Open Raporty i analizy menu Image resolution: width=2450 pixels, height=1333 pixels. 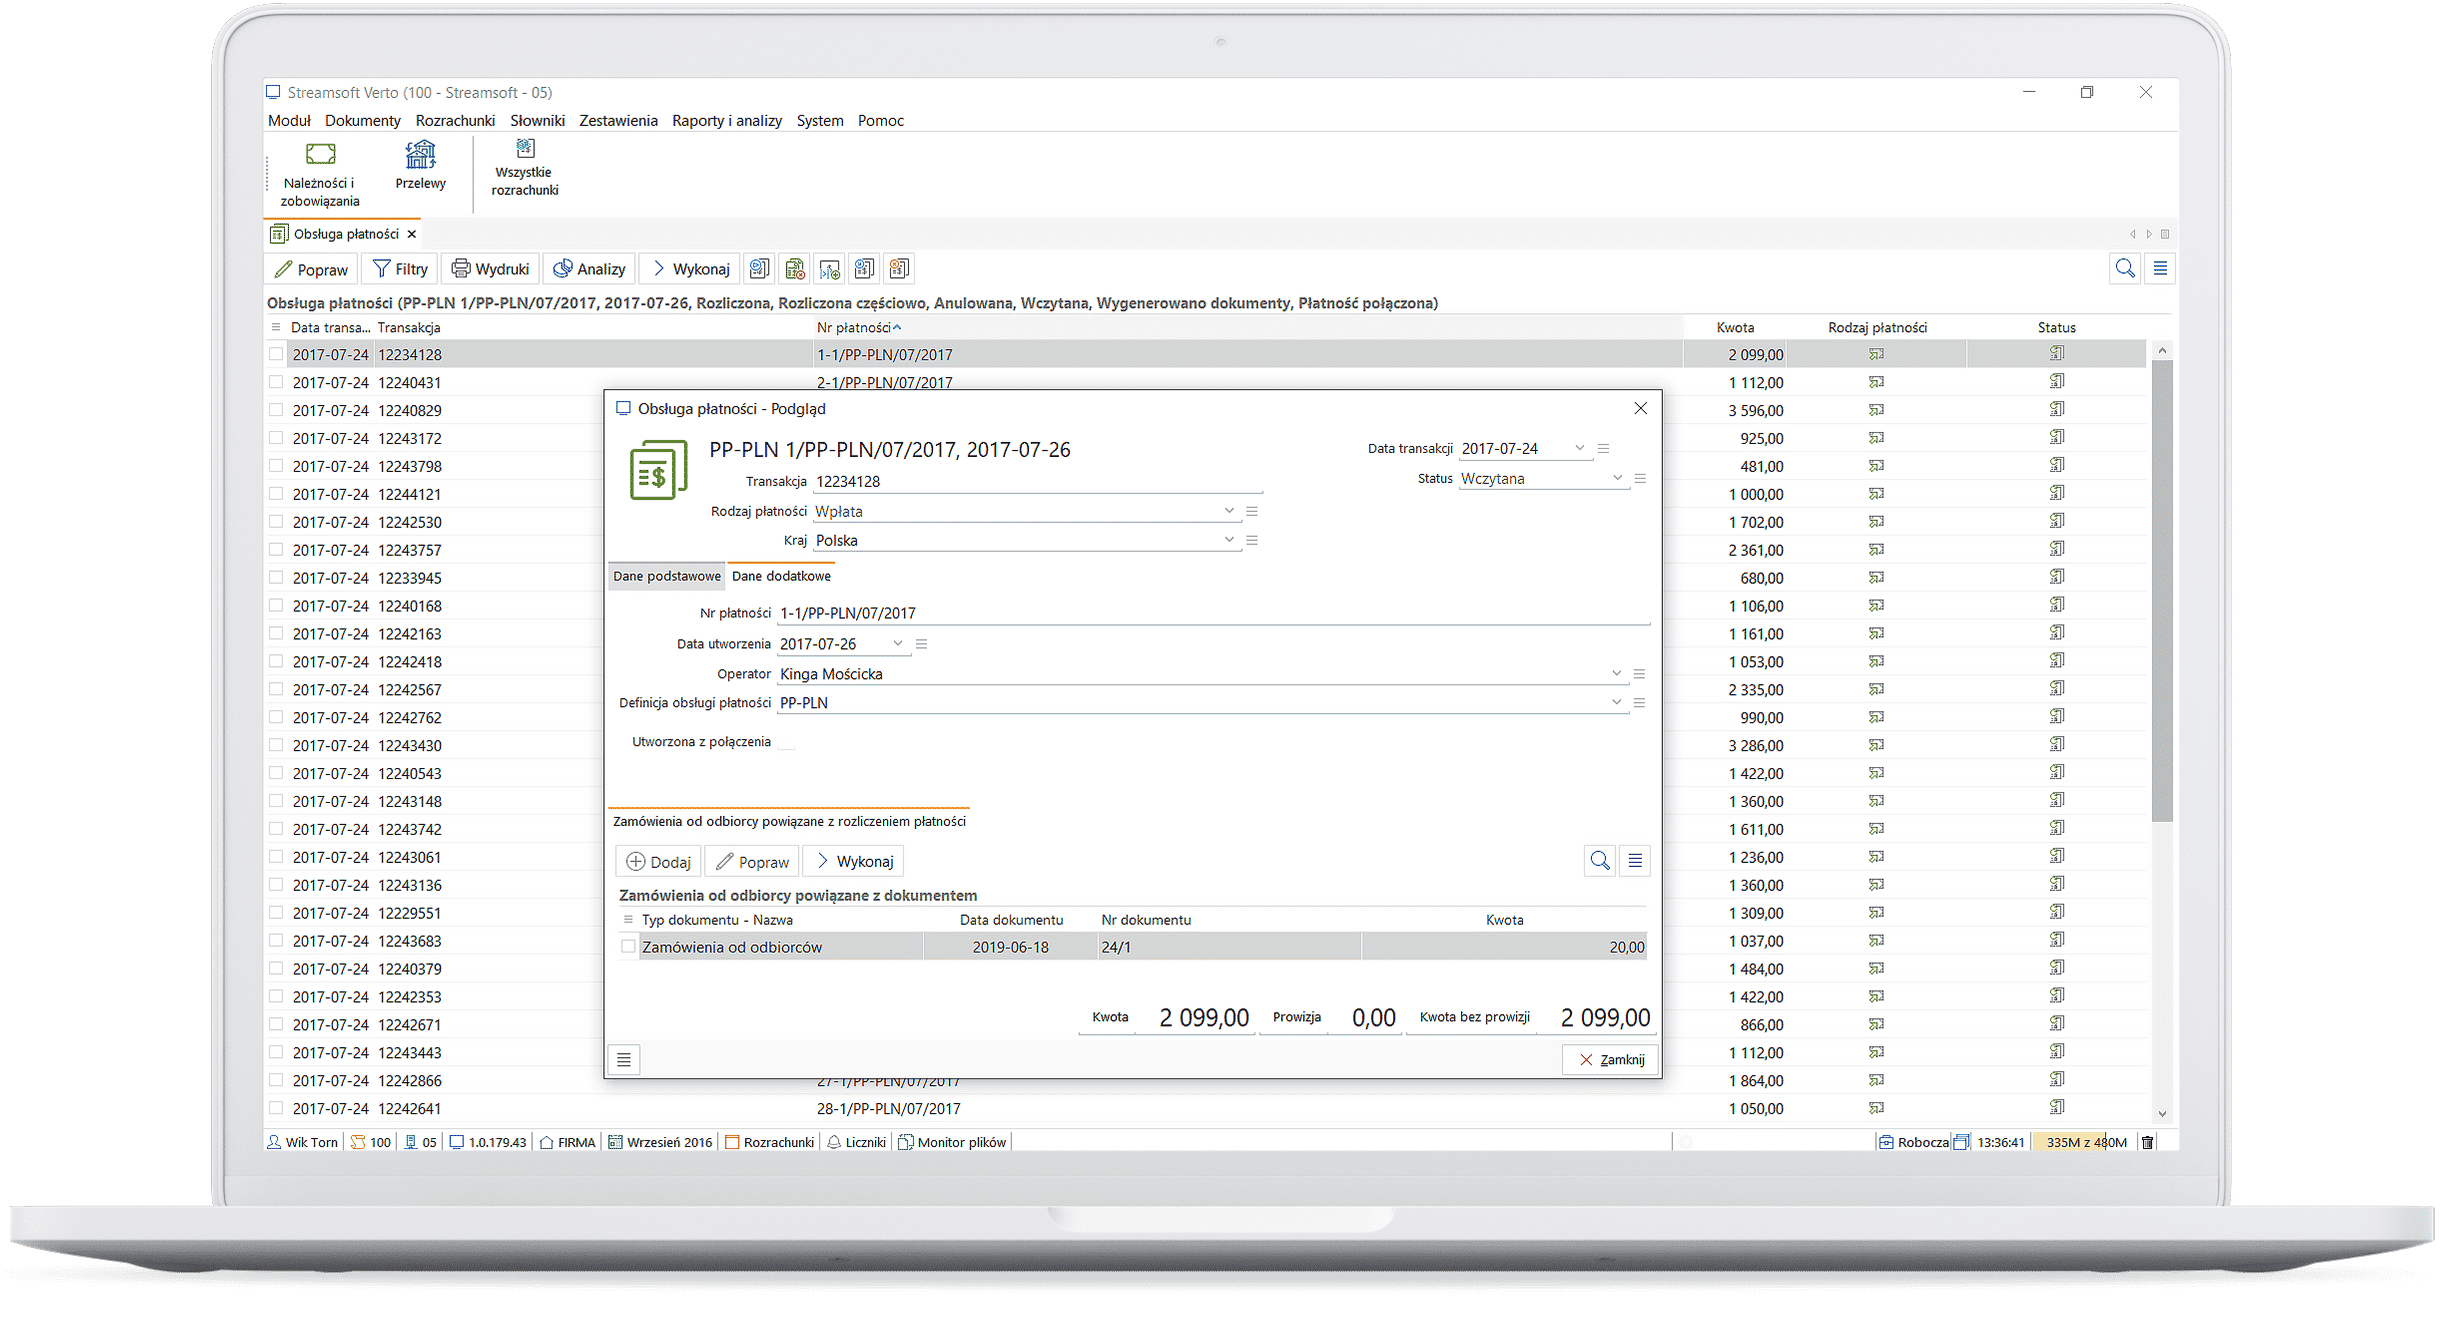(727, 121)
